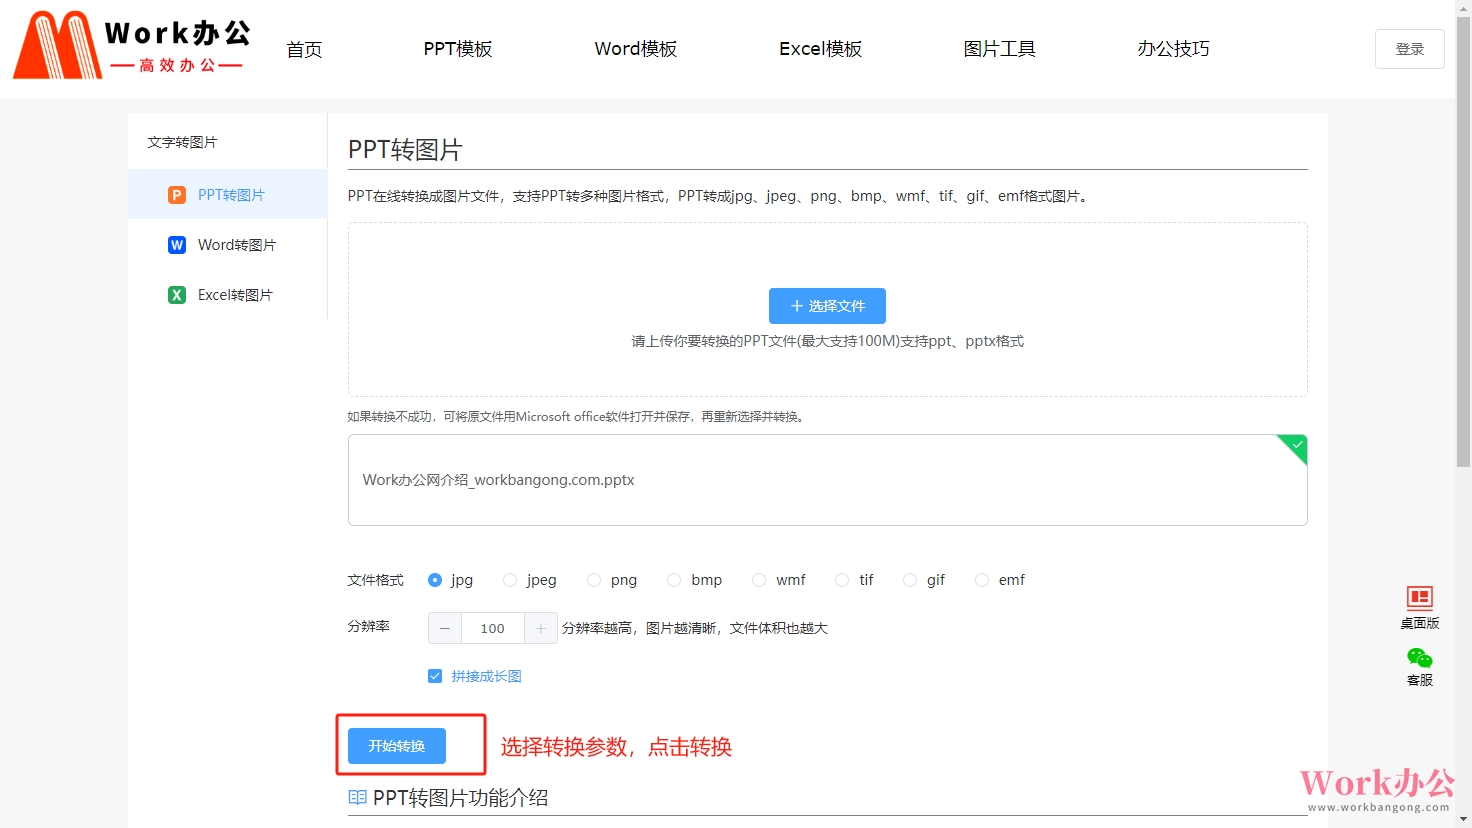Image resolution: width=1472 pixels, height=828 pixels.
Task: Click the 登录 login button
Action: pos(1410,49)
